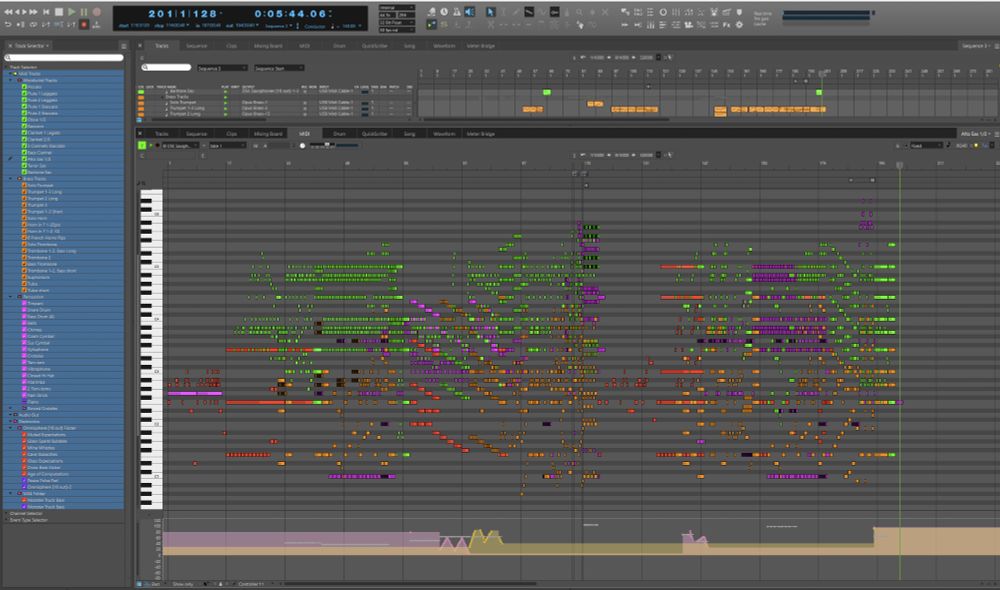
Task: Click the Solo Trumpet track orange icon
Action: (x=24, y=186)
